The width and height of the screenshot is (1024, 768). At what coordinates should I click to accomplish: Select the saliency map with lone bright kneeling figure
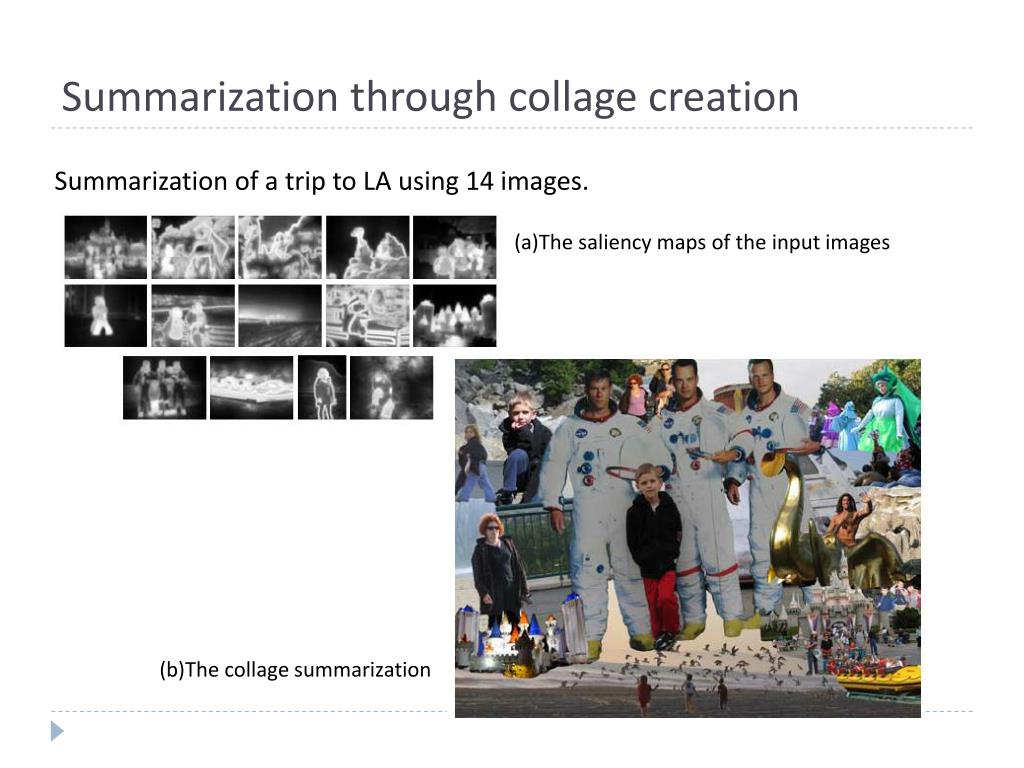click(x=106, y=315)
